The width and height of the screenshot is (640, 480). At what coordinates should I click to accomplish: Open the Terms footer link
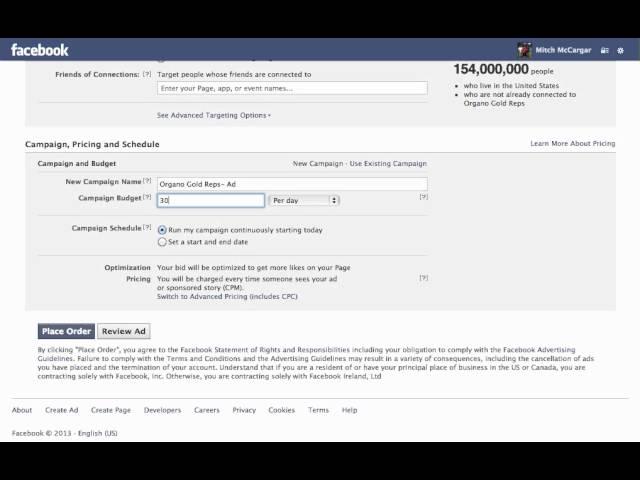click(318, 410)
